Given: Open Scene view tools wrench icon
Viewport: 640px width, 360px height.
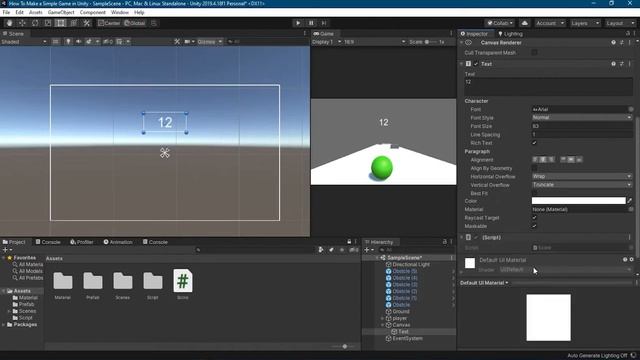Looking at the screenshot, I should (x=177, y=41).
